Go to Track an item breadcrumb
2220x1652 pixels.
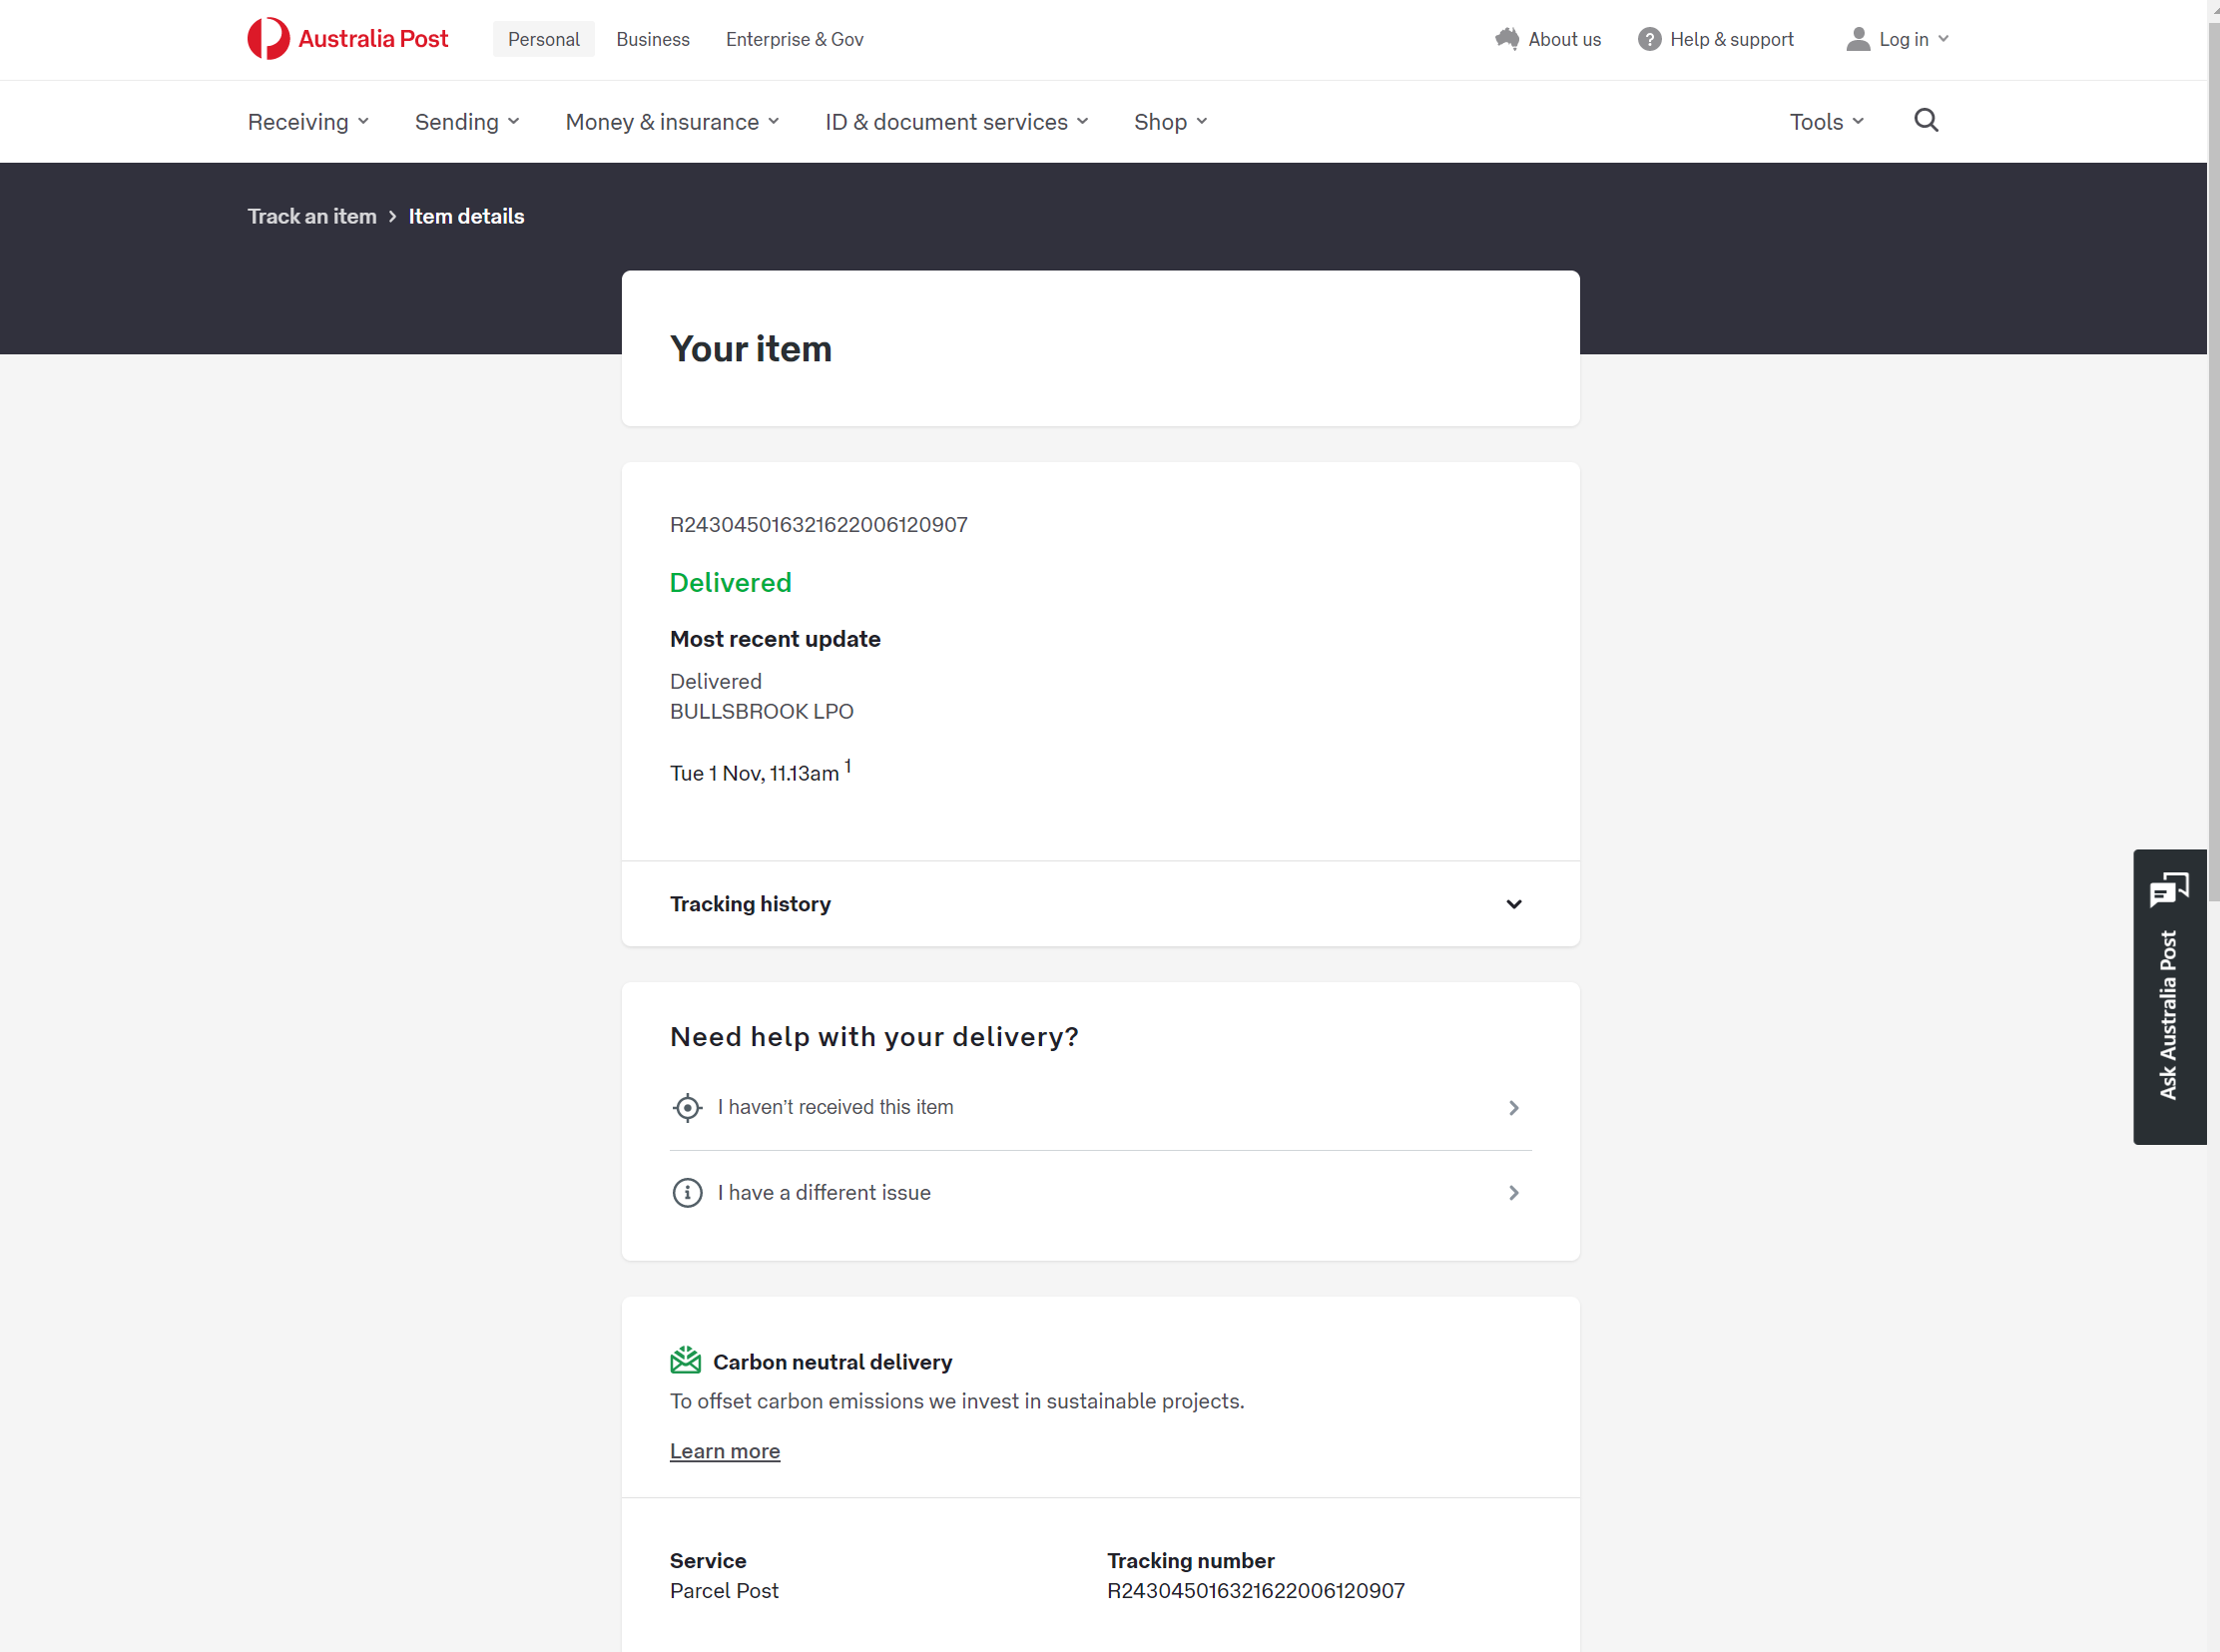tap(311, 216)
